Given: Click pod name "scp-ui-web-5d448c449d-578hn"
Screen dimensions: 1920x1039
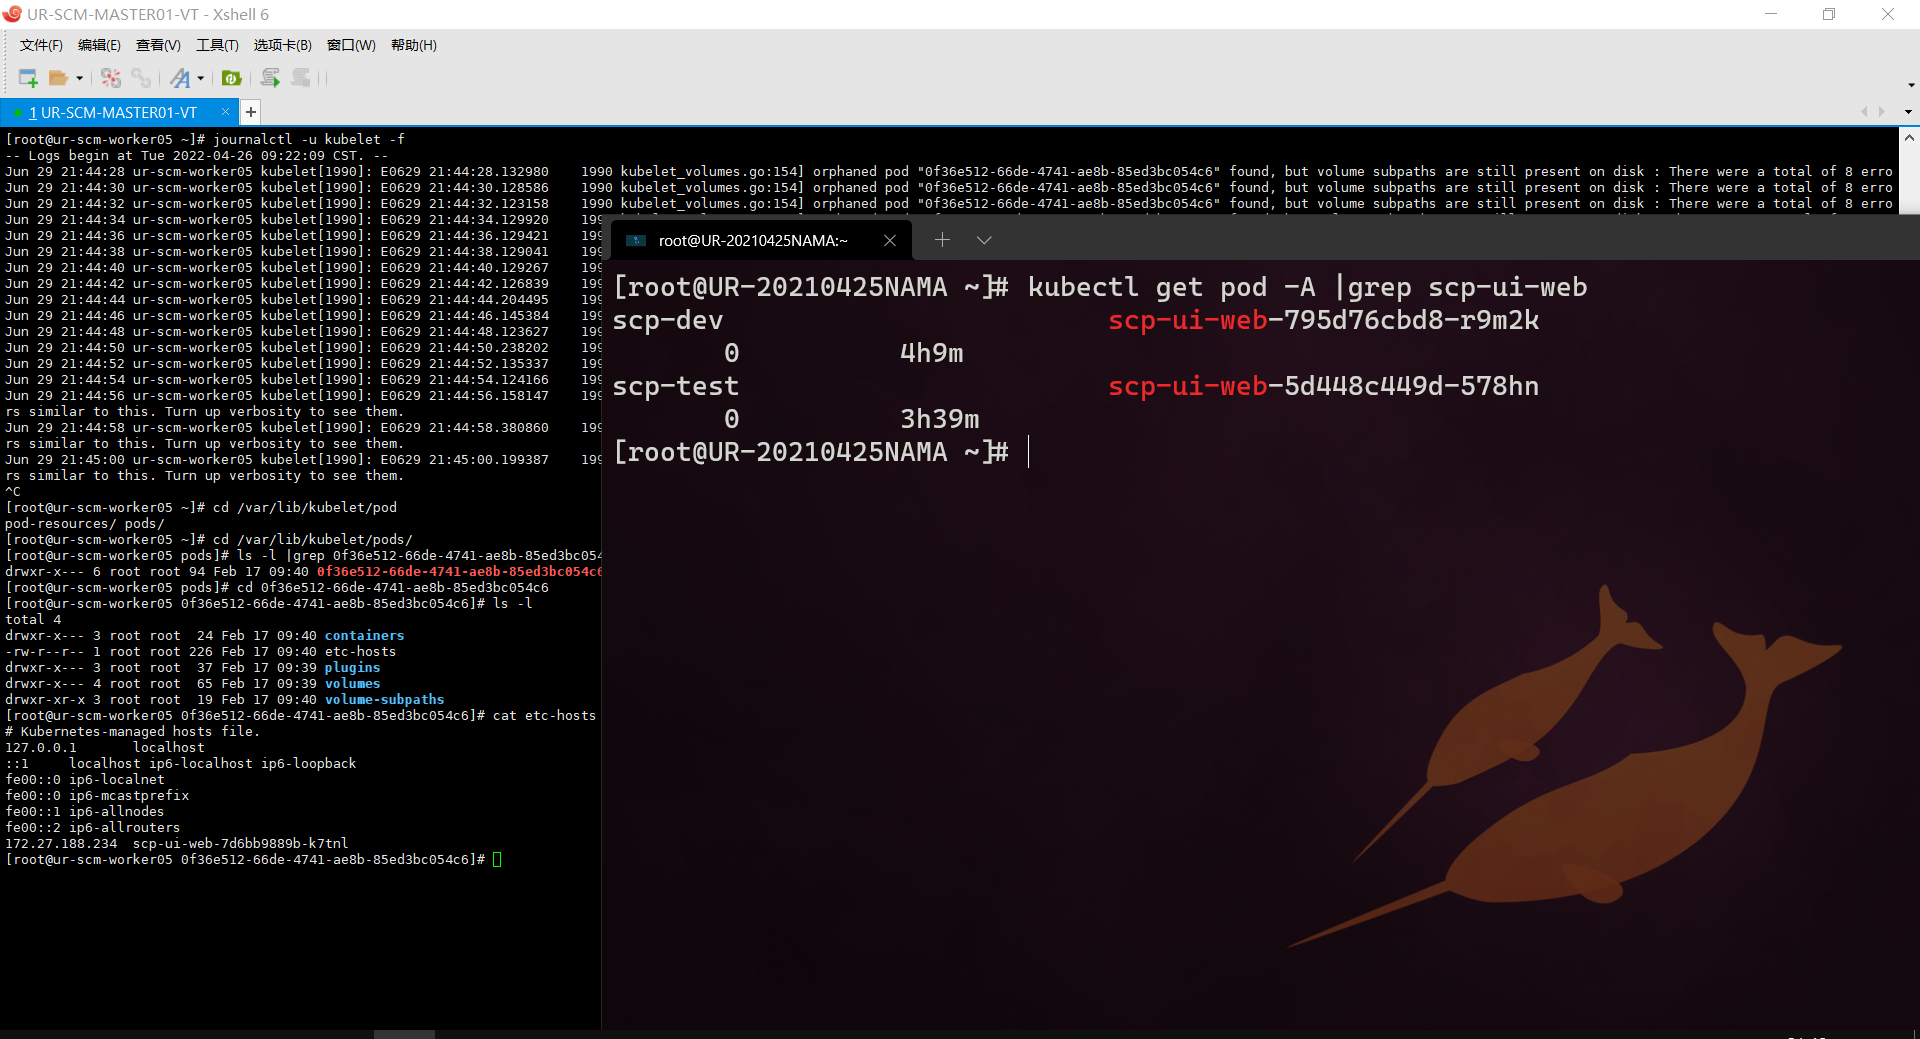Looking at the screenshot, I should tap(1324, 386).
